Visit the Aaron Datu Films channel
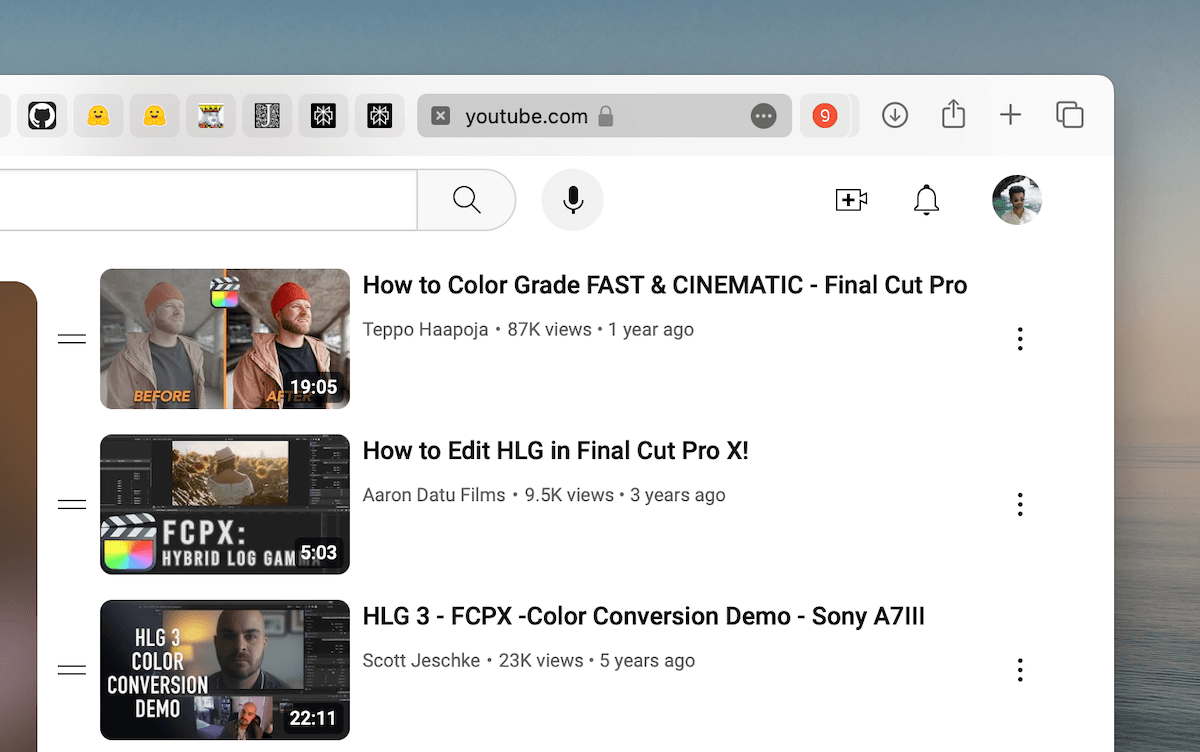The height and width of the screenshot is (752, 1200). tap(434, 495)
